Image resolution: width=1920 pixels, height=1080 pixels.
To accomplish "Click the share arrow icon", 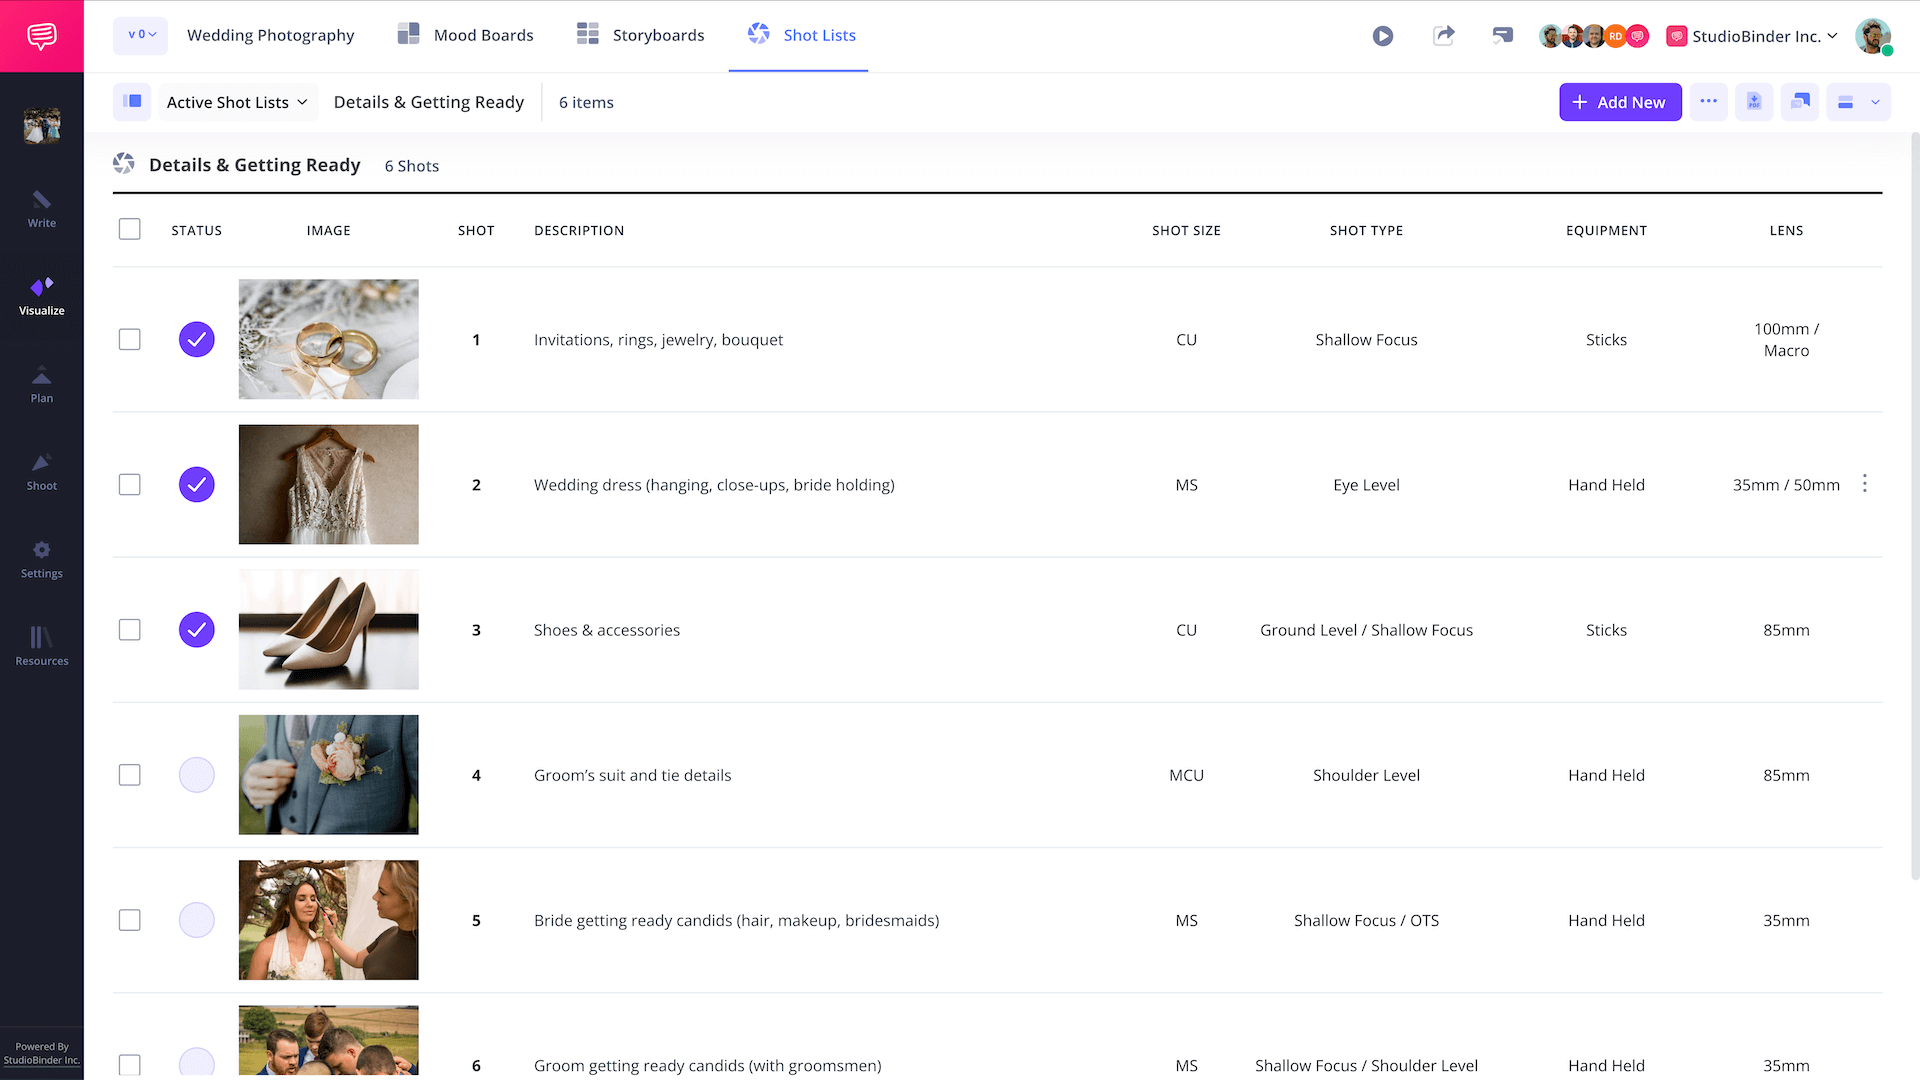I will pos(1443,36).
